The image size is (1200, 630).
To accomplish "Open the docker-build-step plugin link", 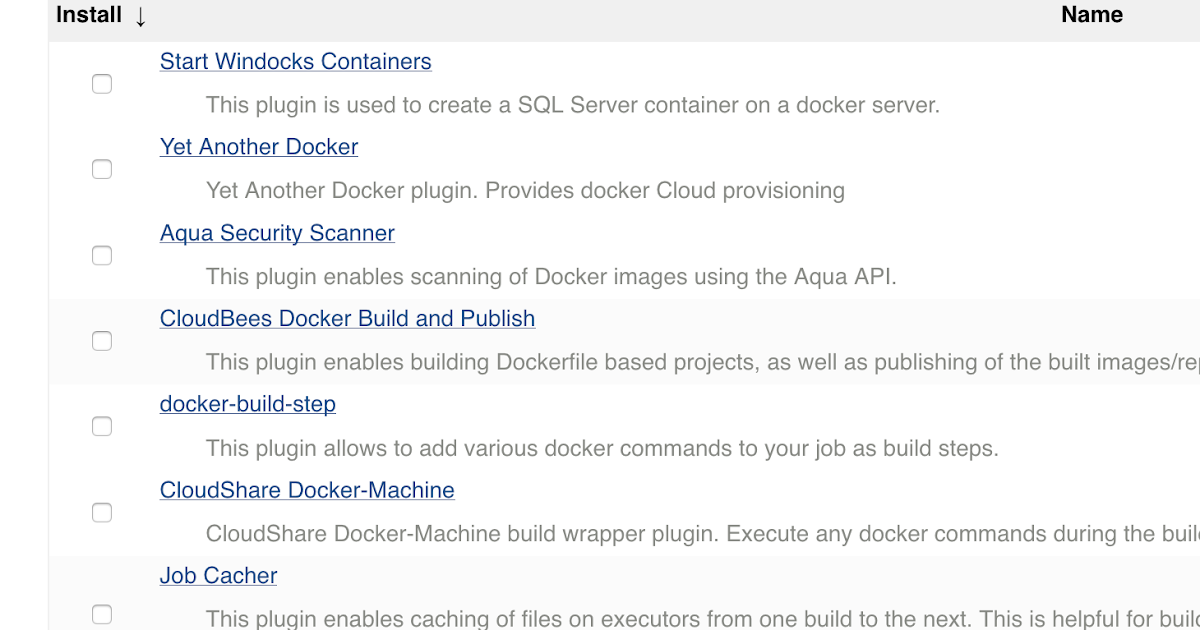I will (247, 404).
